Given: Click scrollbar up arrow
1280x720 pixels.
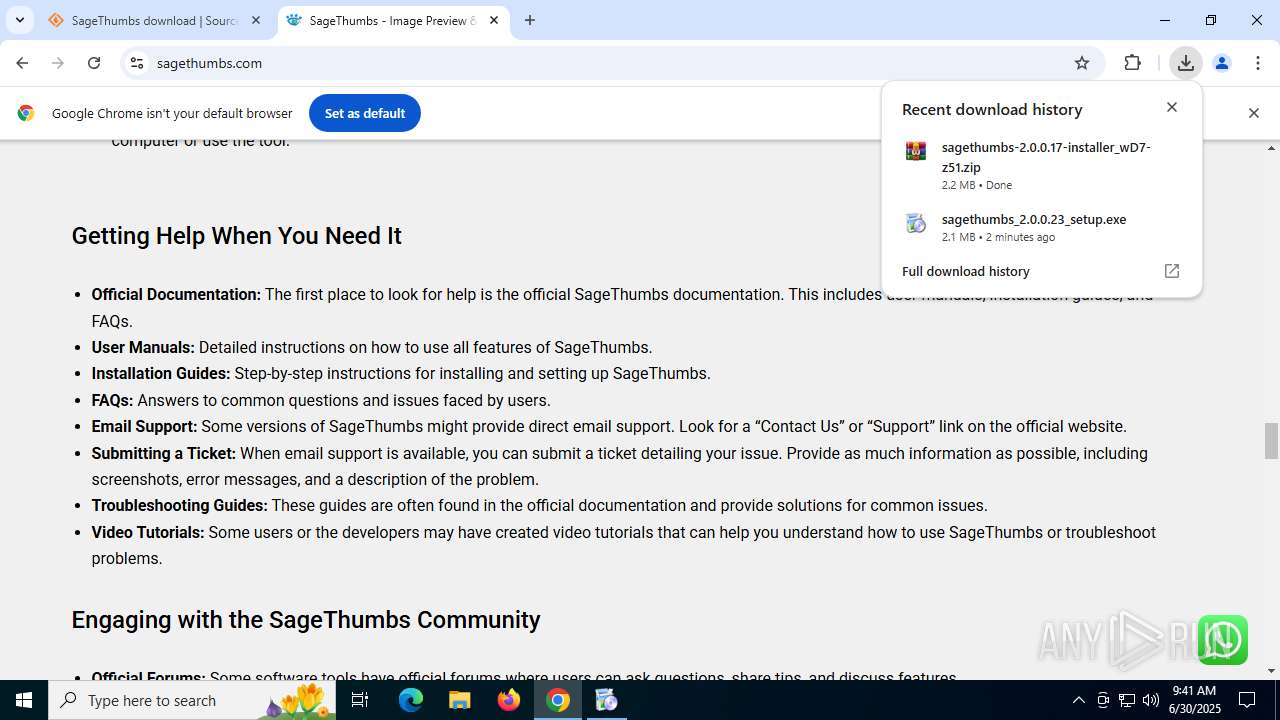Looking at the screenshot, I should pyautogui.click(x=1271, y=148).
